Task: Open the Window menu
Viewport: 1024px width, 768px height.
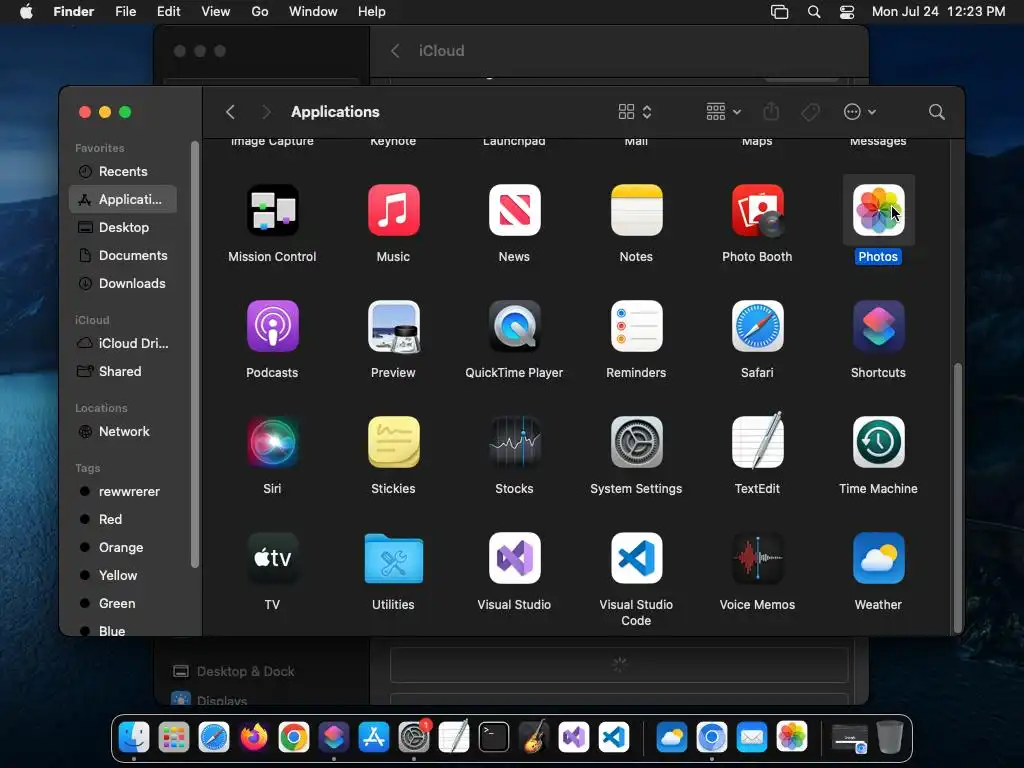Action: click(x=313, y=11)
